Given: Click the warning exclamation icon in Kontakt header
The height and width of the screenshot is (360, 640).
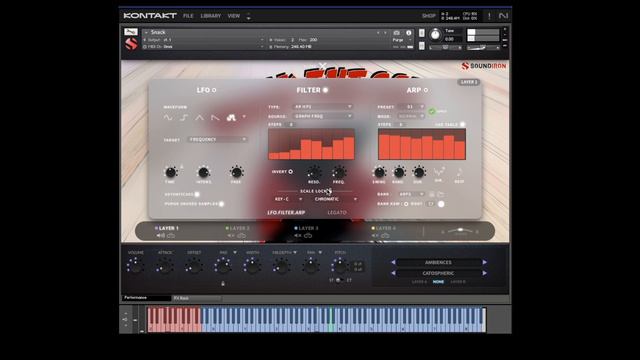Looking at the screenshot, I should click(489, 16).
